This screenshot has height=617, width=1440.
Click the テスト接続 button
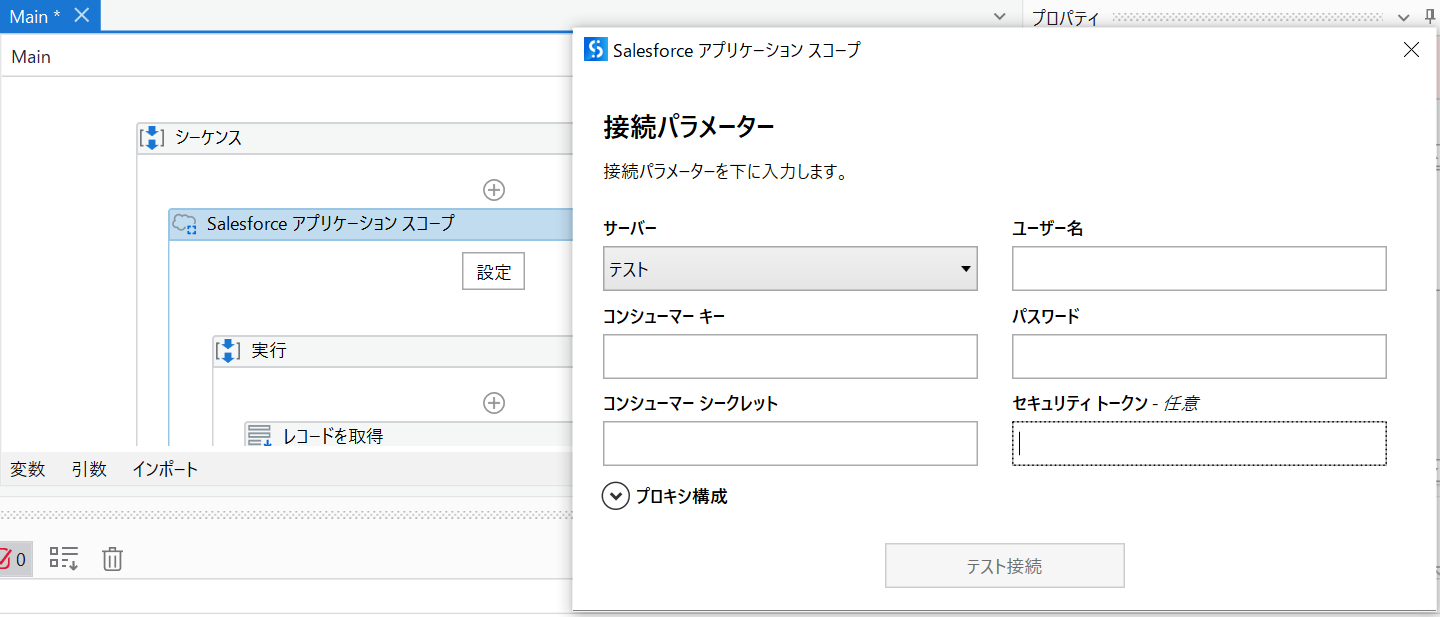[1004, 566]
